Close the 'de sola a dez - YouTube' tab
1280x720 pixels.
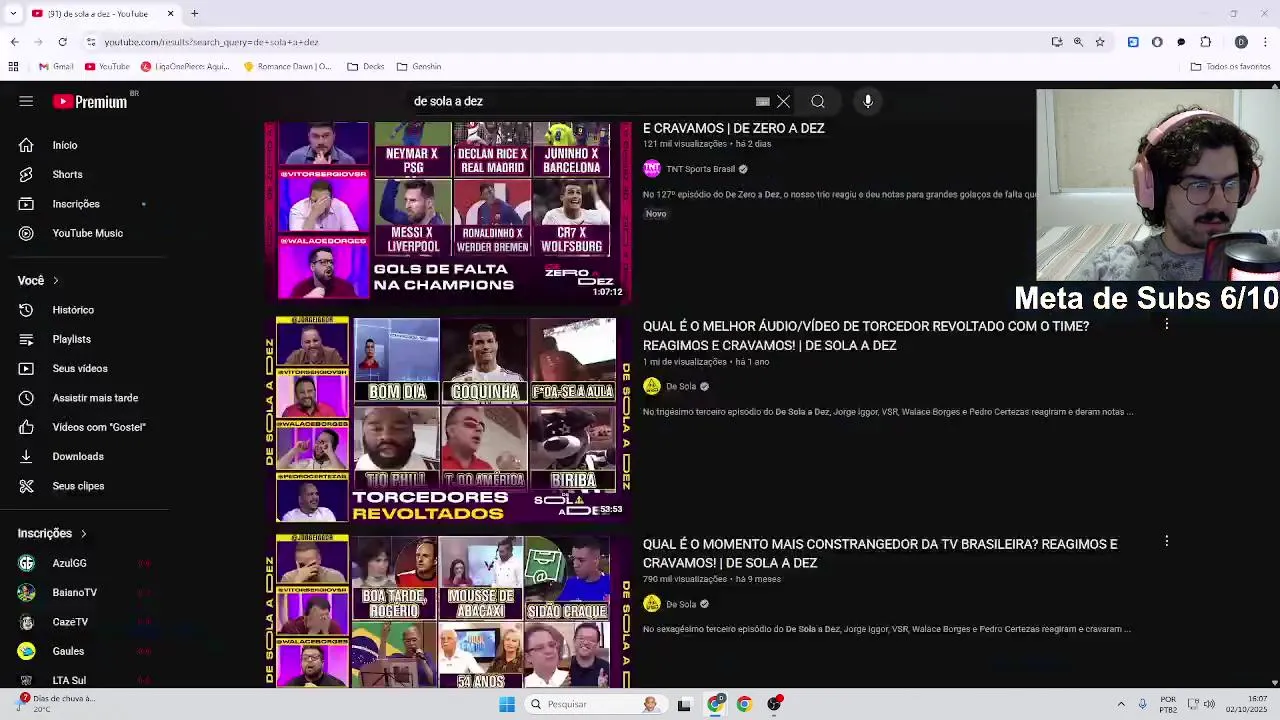170,14
